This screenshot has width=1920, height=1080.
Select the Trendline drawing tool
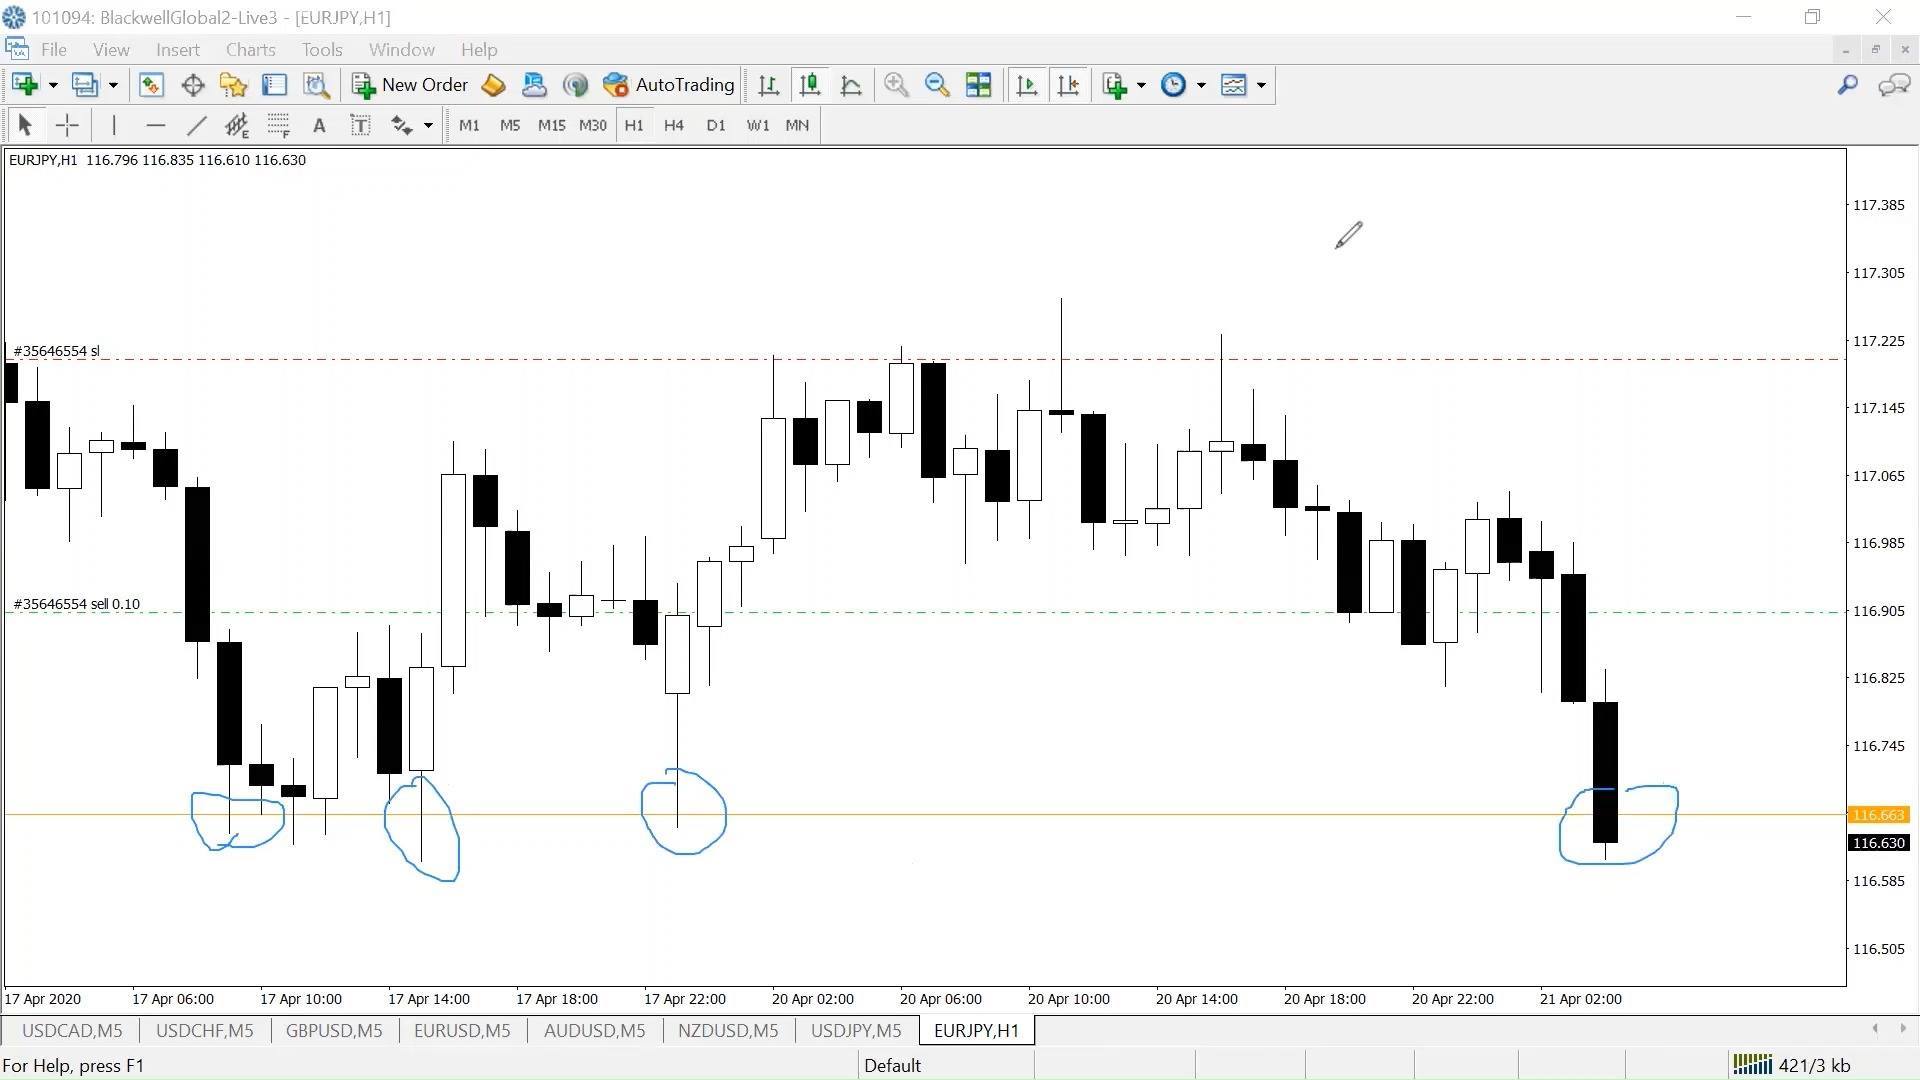(x=196, y=125)
